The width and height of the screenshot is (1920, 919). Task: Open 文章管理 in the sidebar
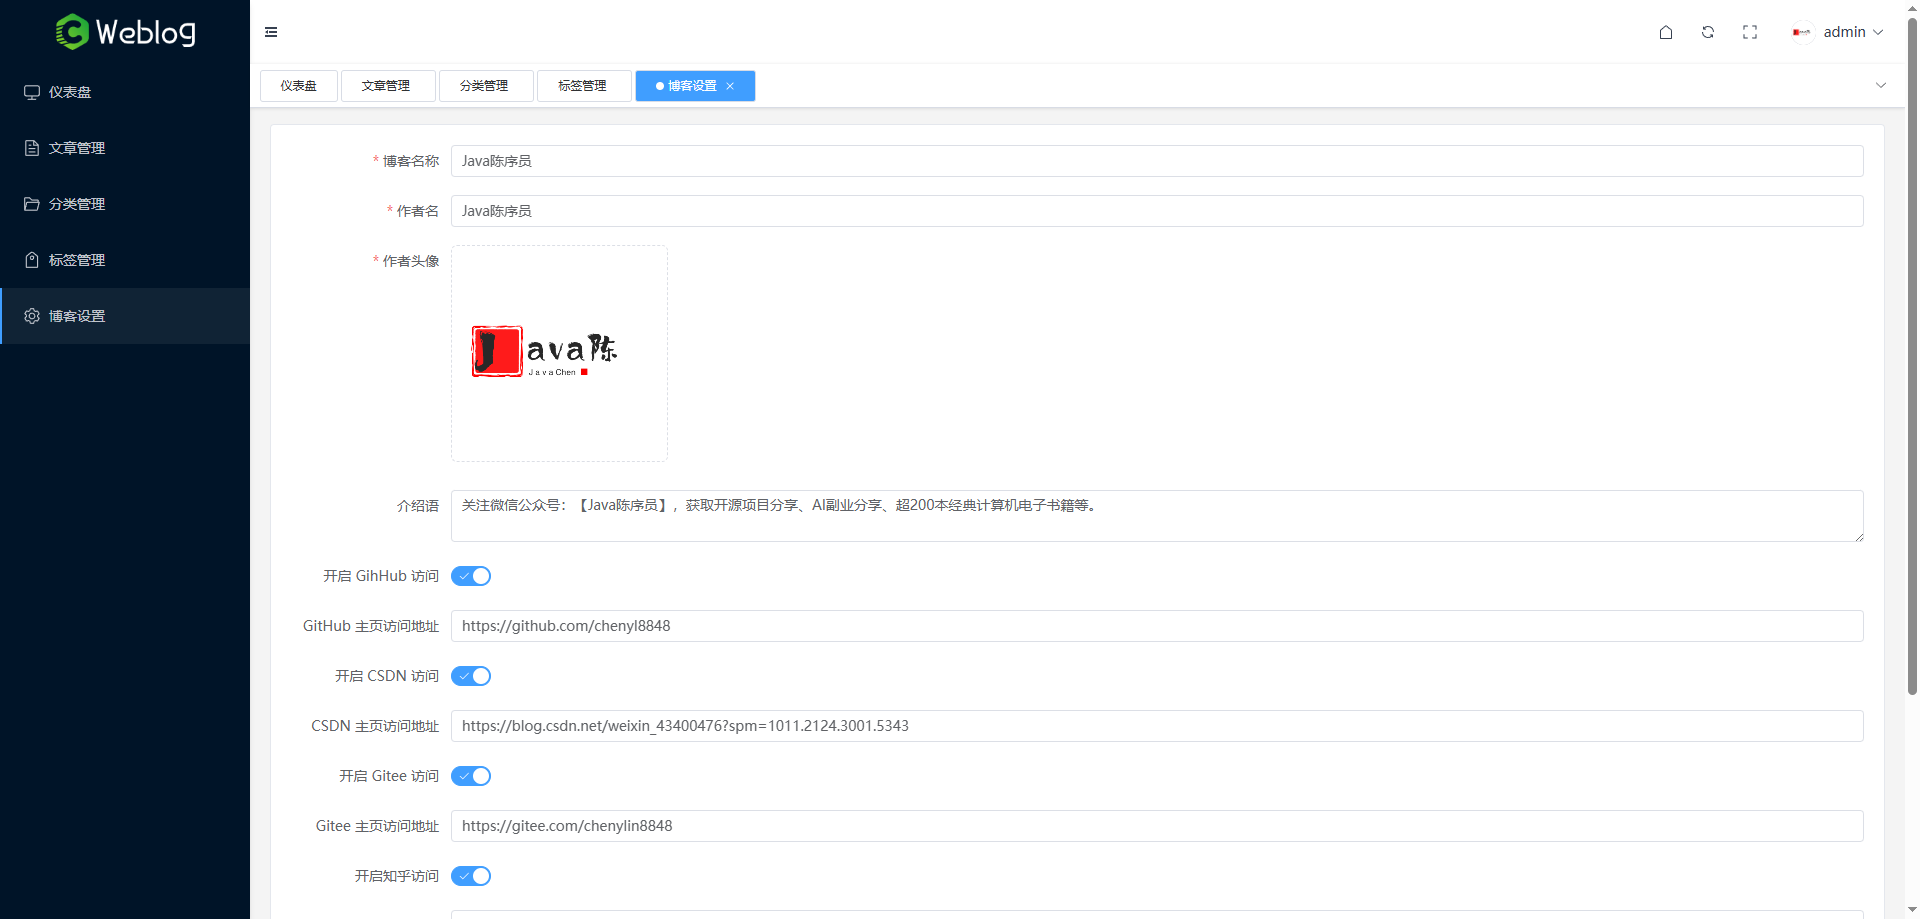click(x=77, y=148)
